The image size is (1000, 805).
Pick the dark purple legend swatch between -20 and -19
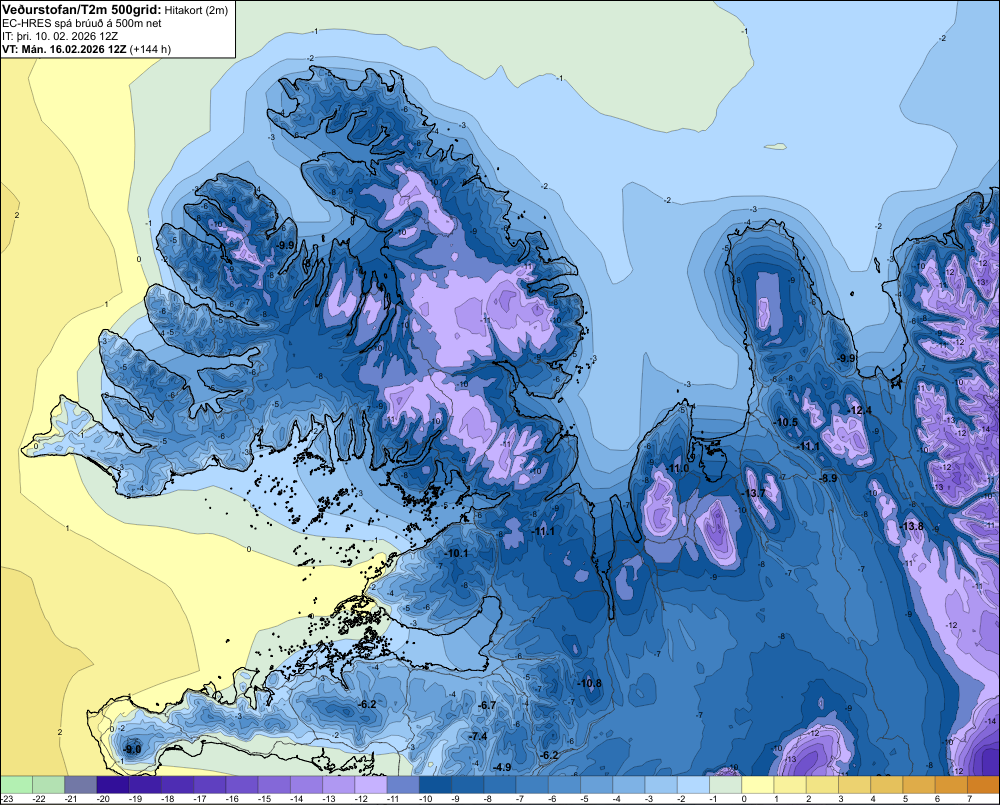click(113, 784)
